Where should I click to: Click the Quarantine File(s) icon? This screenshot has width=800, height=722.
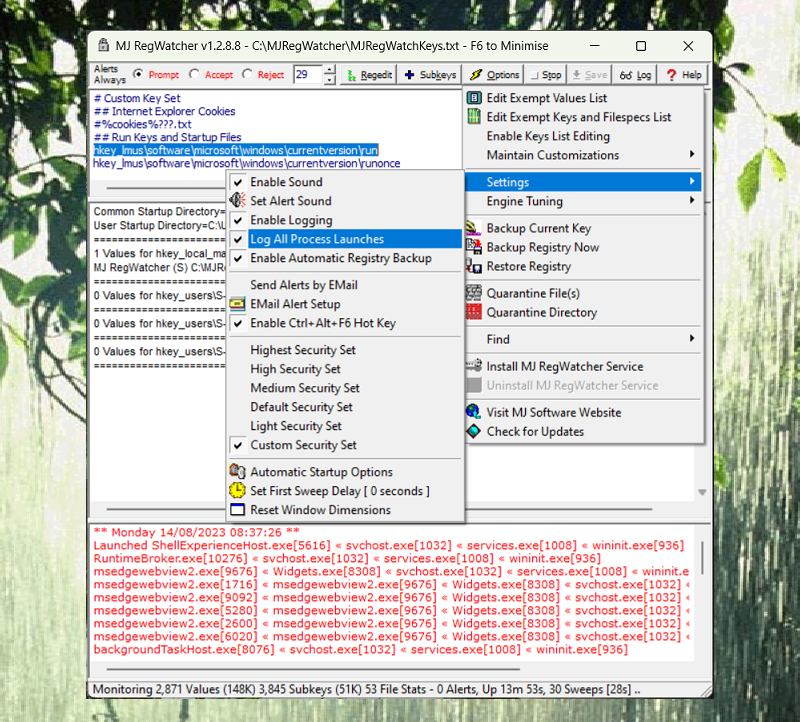coord(474,293)
